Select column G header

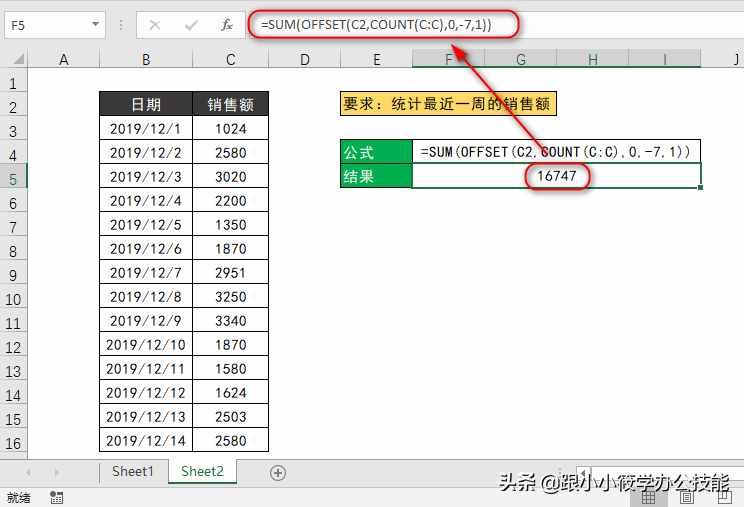click(521, 59)
